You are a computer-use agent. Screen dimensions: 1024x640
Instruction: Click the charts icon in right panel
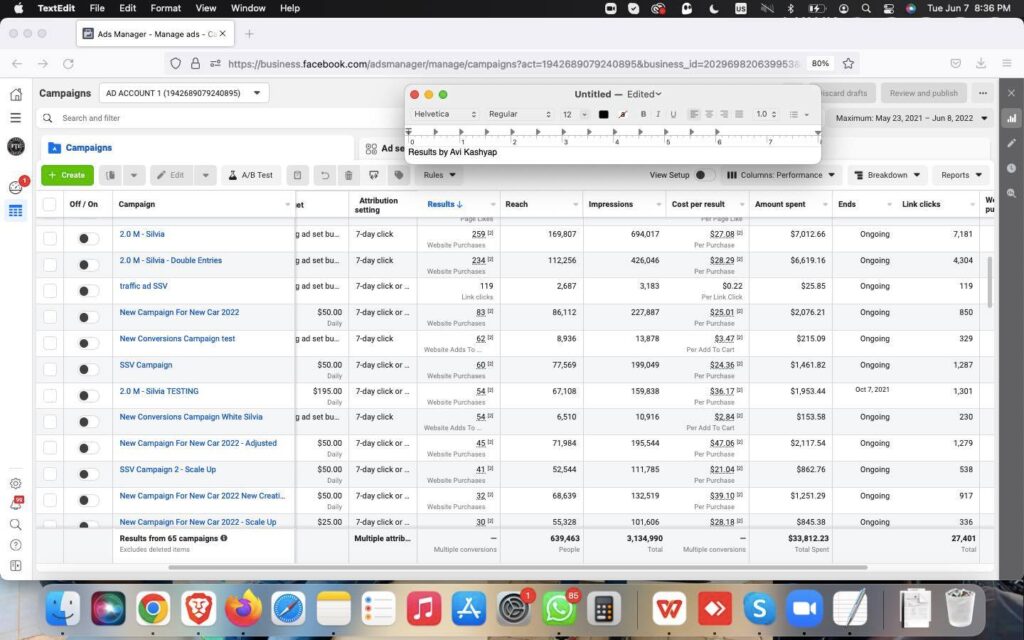click(1011, 118)
